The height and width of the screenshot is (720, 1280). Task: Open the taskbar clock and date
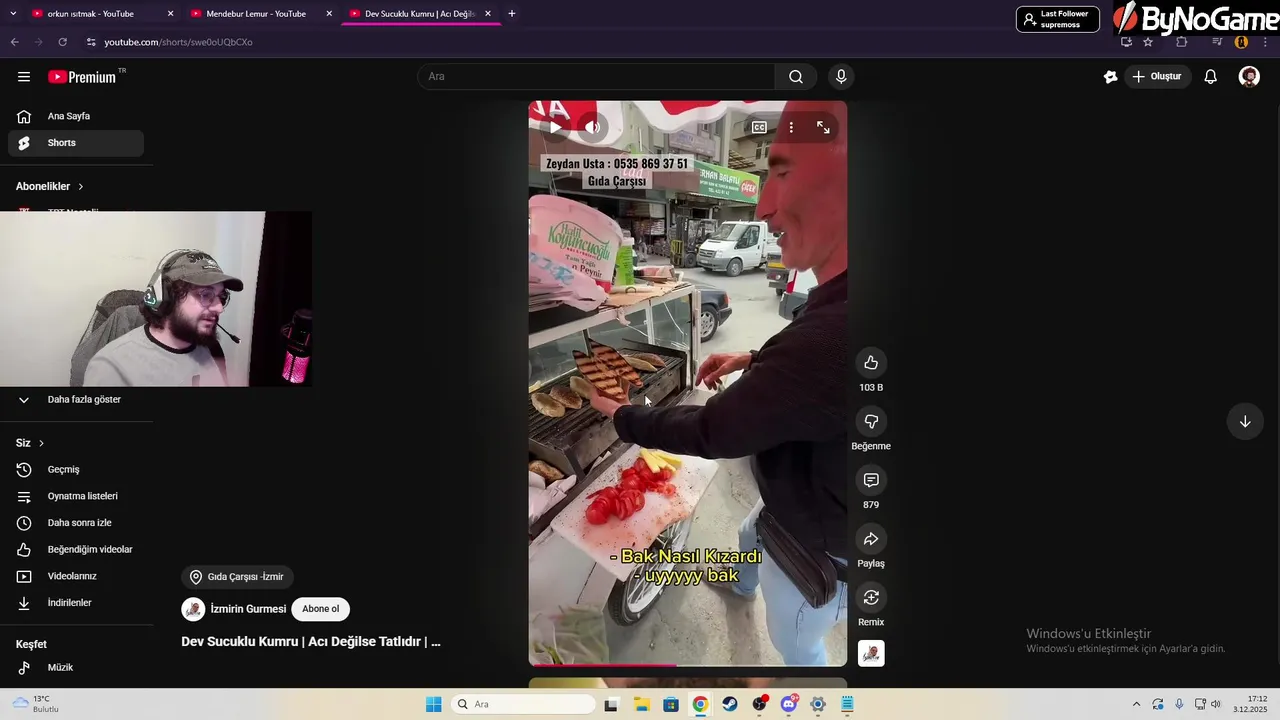tap(1250, 705)
